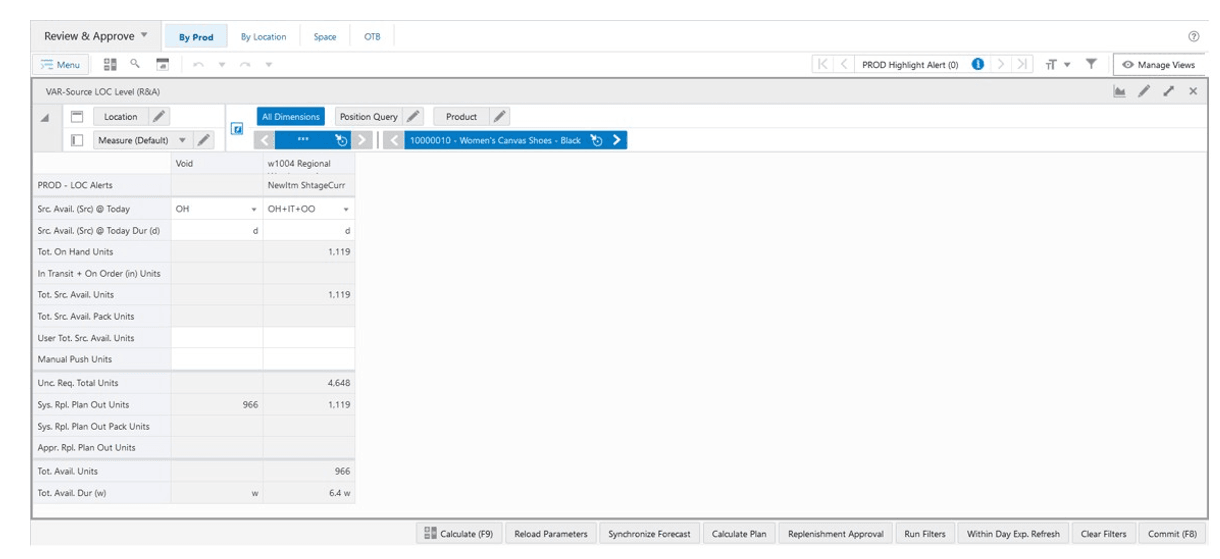Click Calculate (F9) button
Image resolution: width=1220 pixels, height=559 pixels.
click(x=459, y=534)
